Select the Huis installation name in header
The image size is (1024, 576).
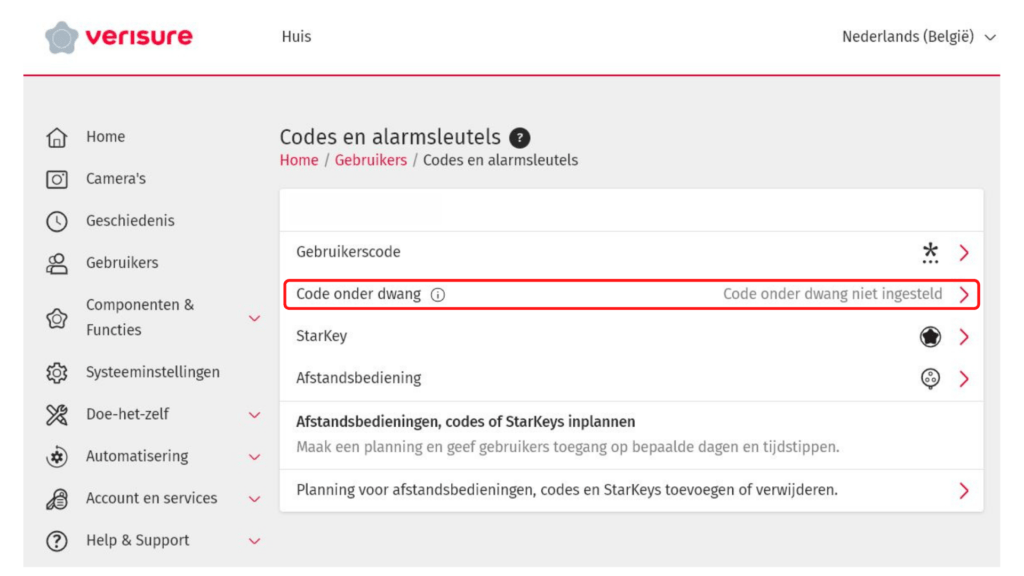click(x=296, y=37)
